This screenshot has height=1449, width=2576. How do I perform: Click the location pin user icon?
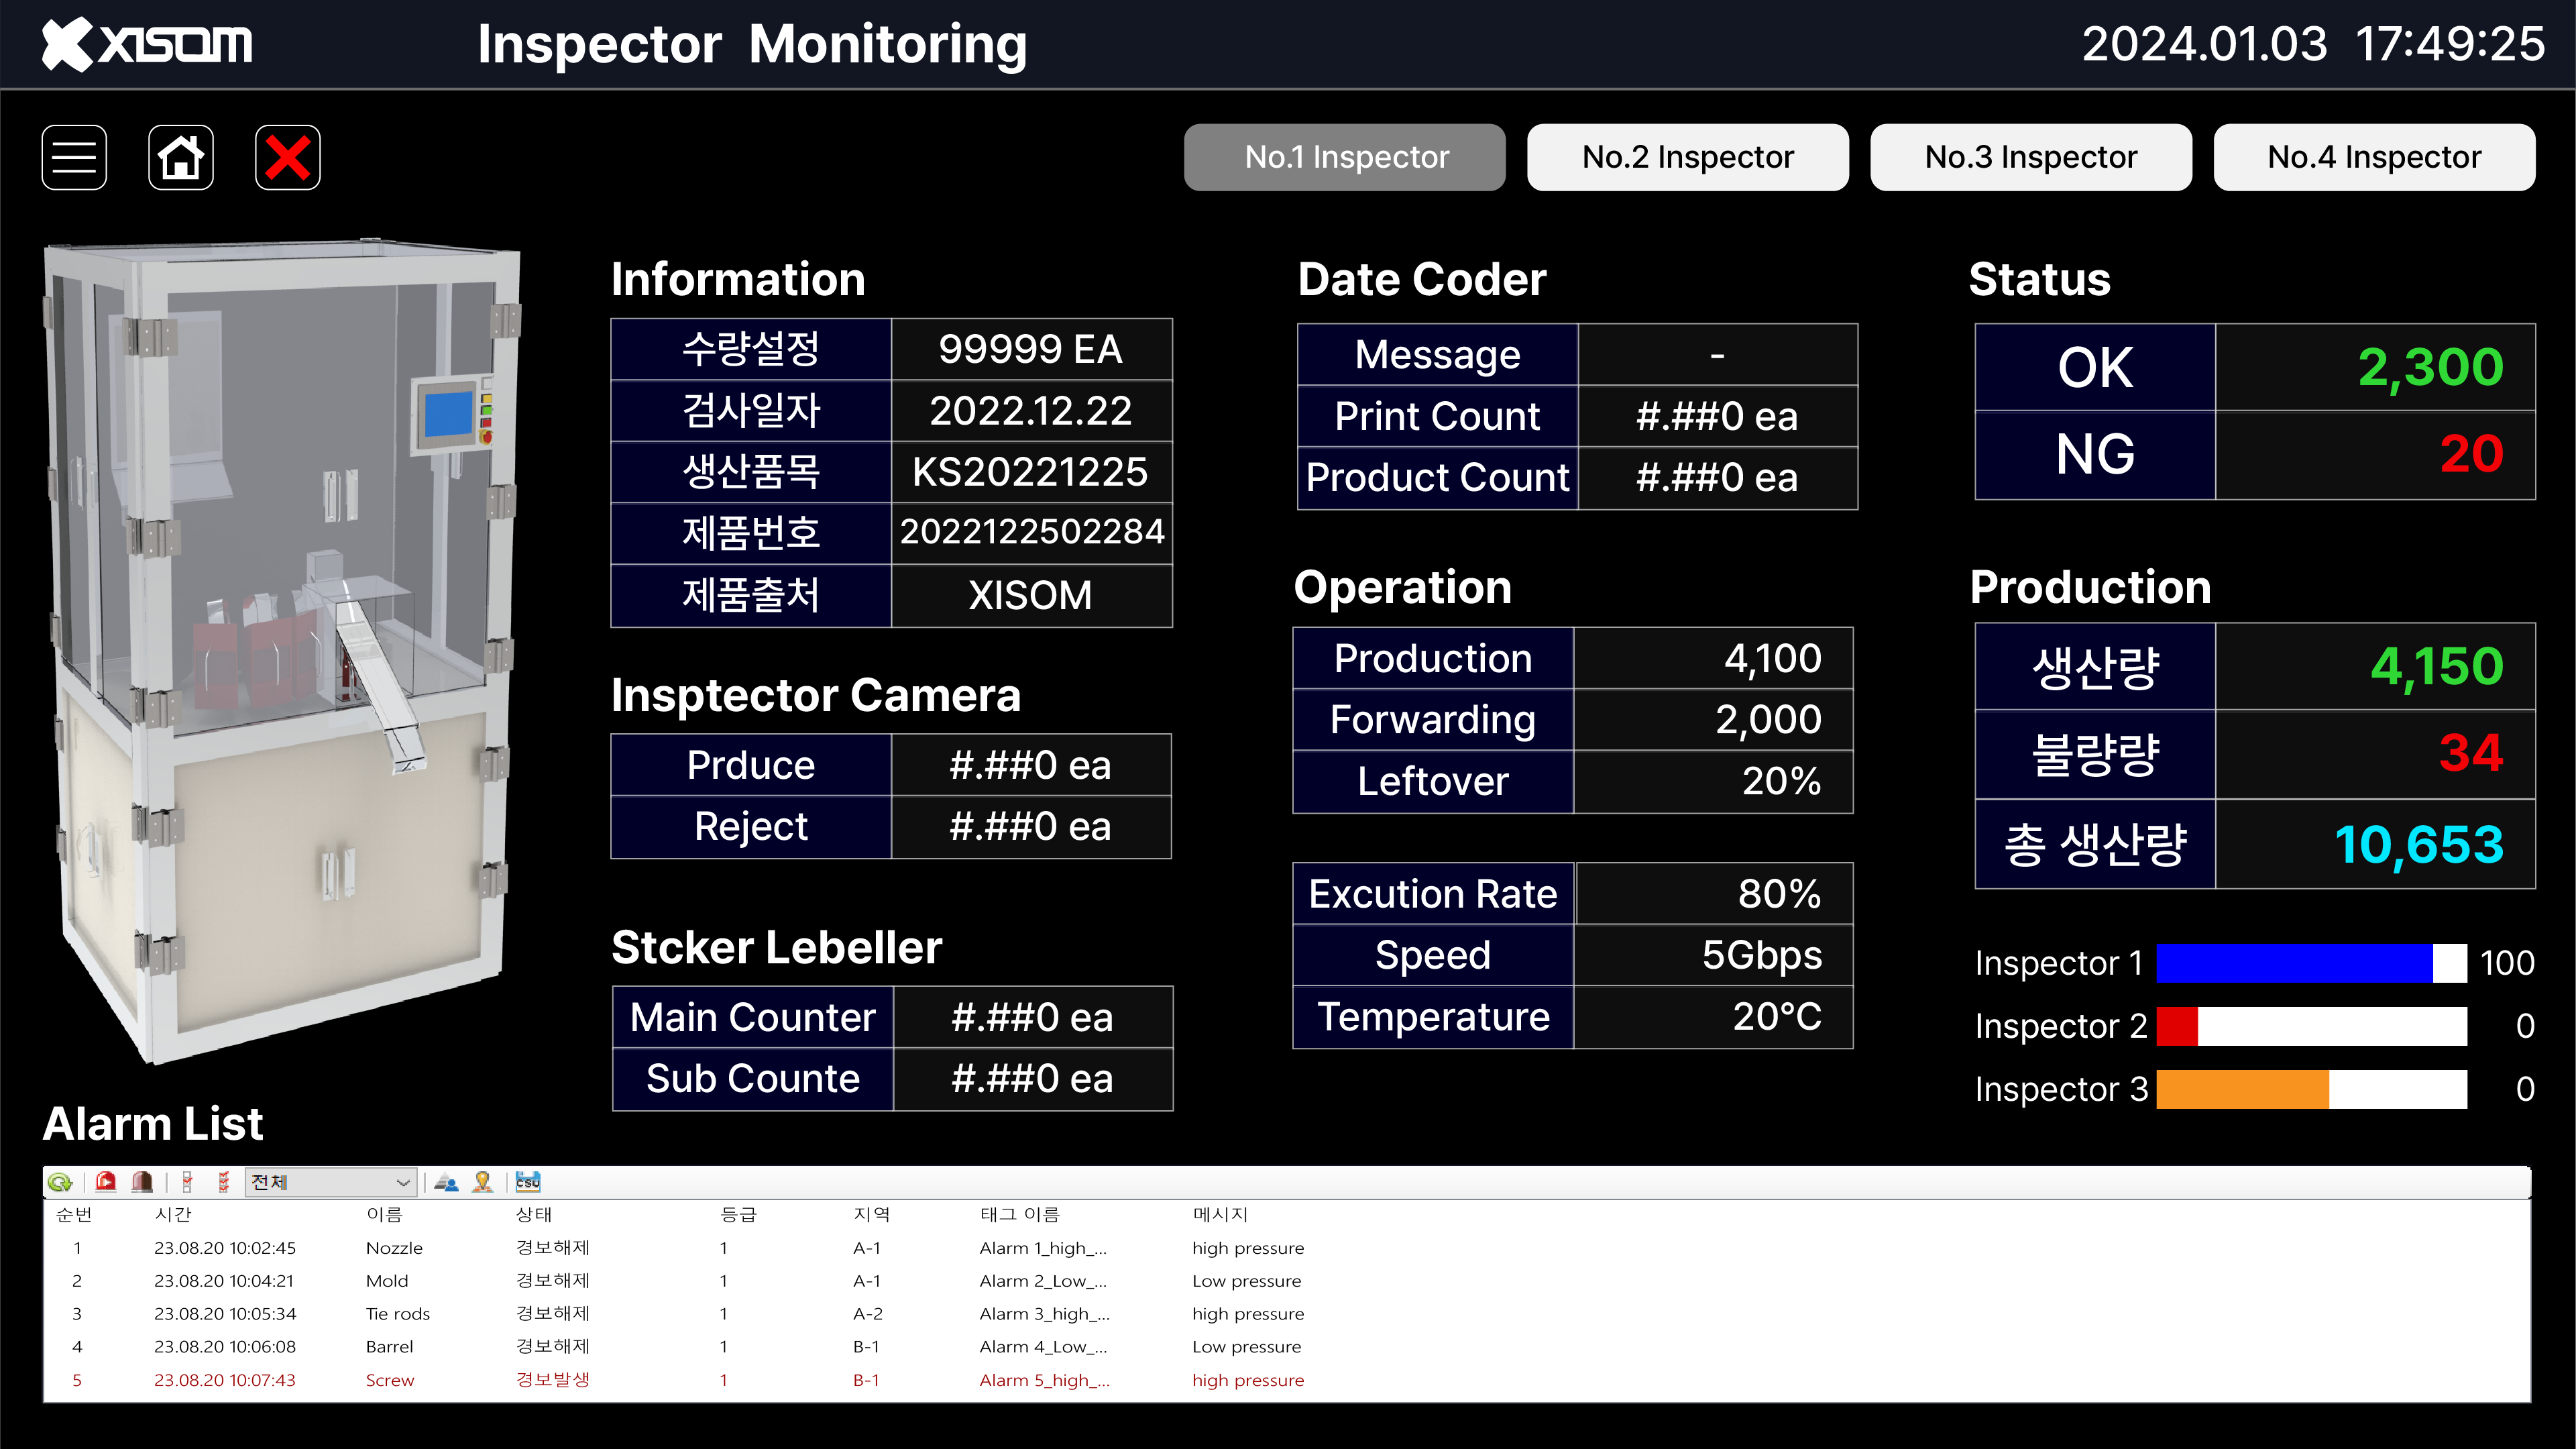[x=482, y=1182]
